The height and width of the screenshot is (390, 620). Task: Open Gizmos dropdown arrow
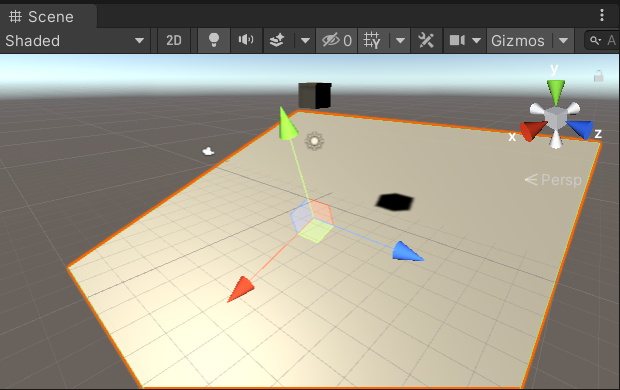563,41
